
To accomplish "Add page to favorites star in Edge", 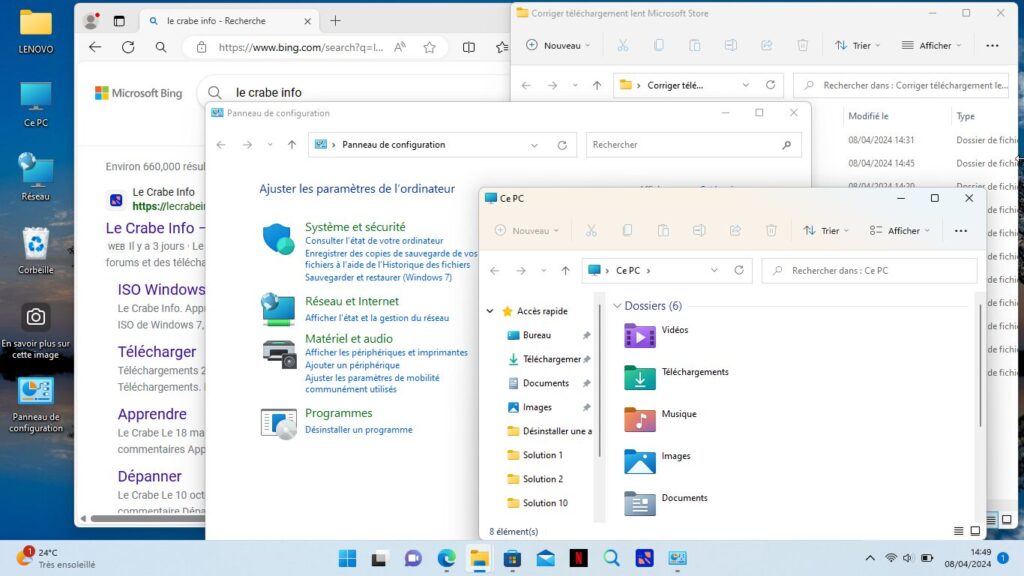I will 429,47.
